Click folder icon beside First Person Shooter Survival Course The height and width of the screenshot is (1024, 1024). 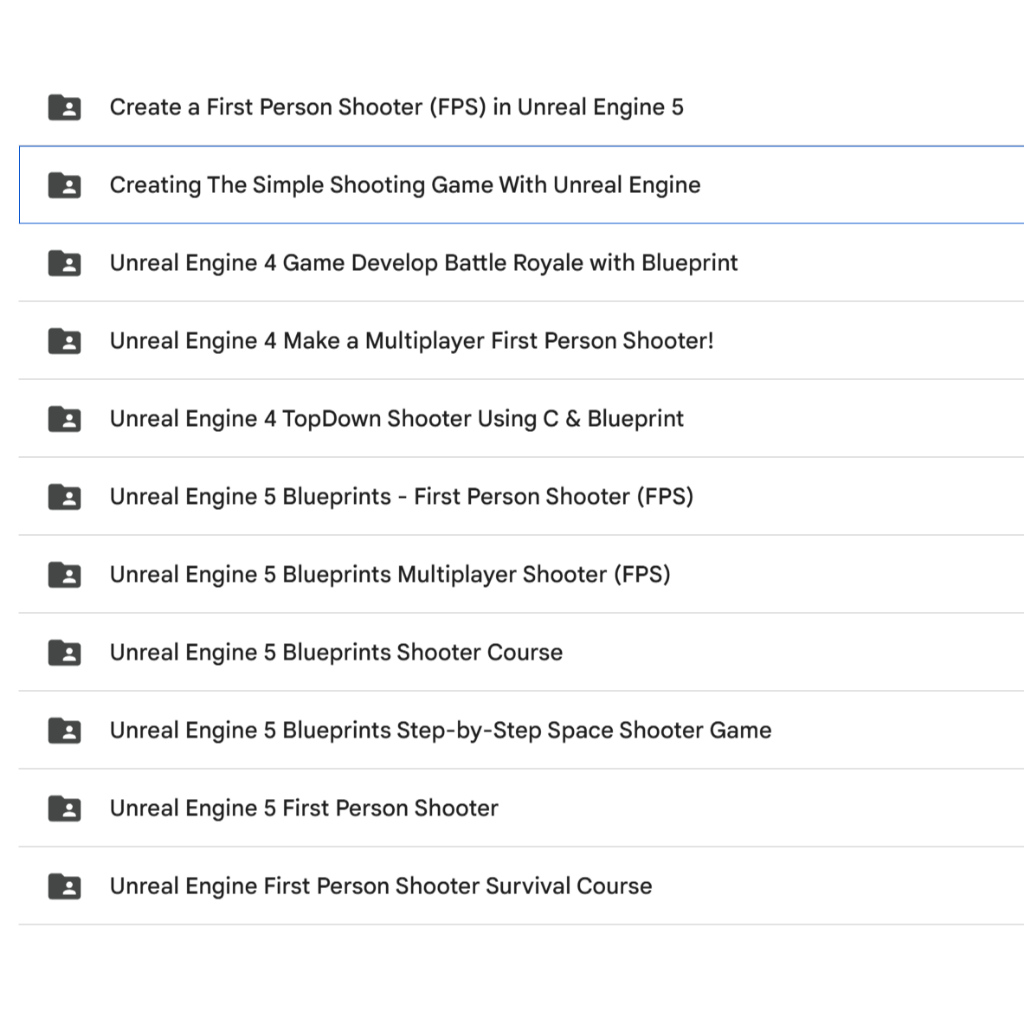pos(65,886)
